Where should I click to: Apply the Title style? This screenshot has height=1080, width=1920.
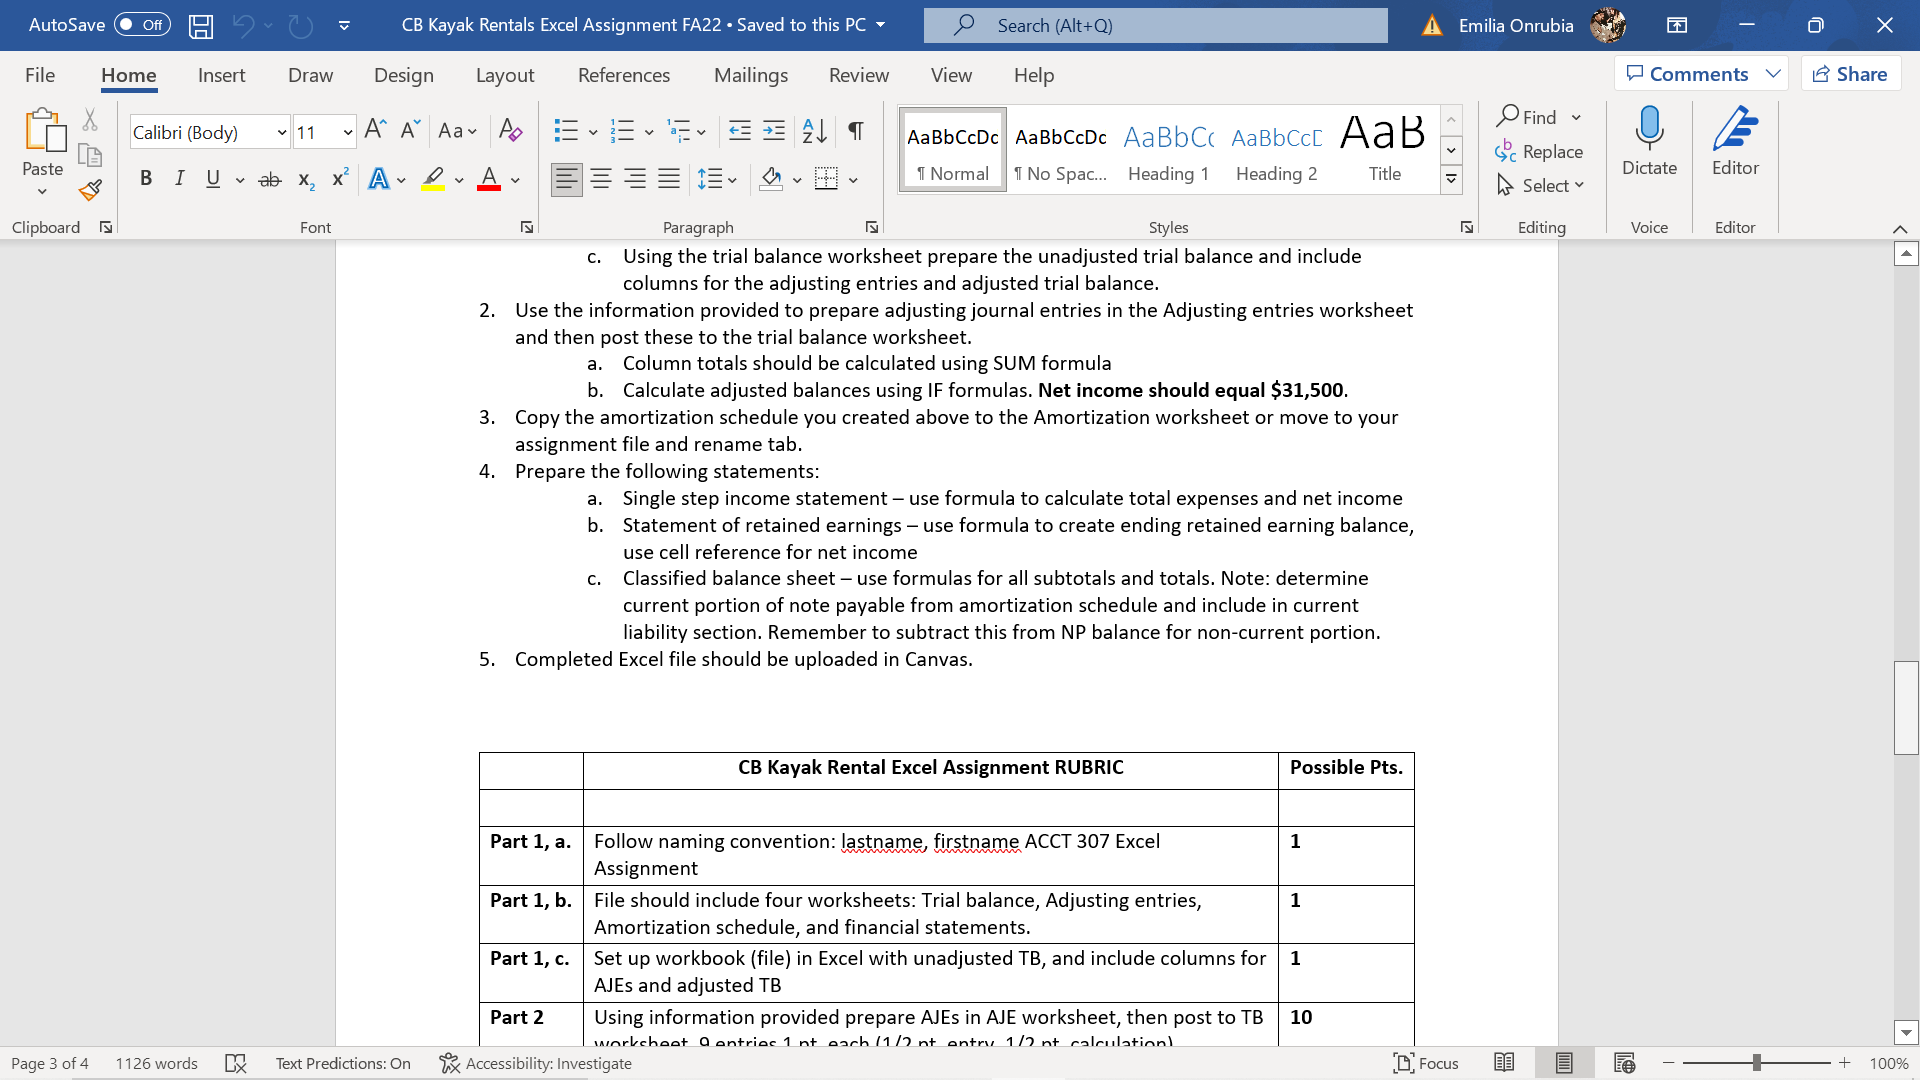(1384, 150)
